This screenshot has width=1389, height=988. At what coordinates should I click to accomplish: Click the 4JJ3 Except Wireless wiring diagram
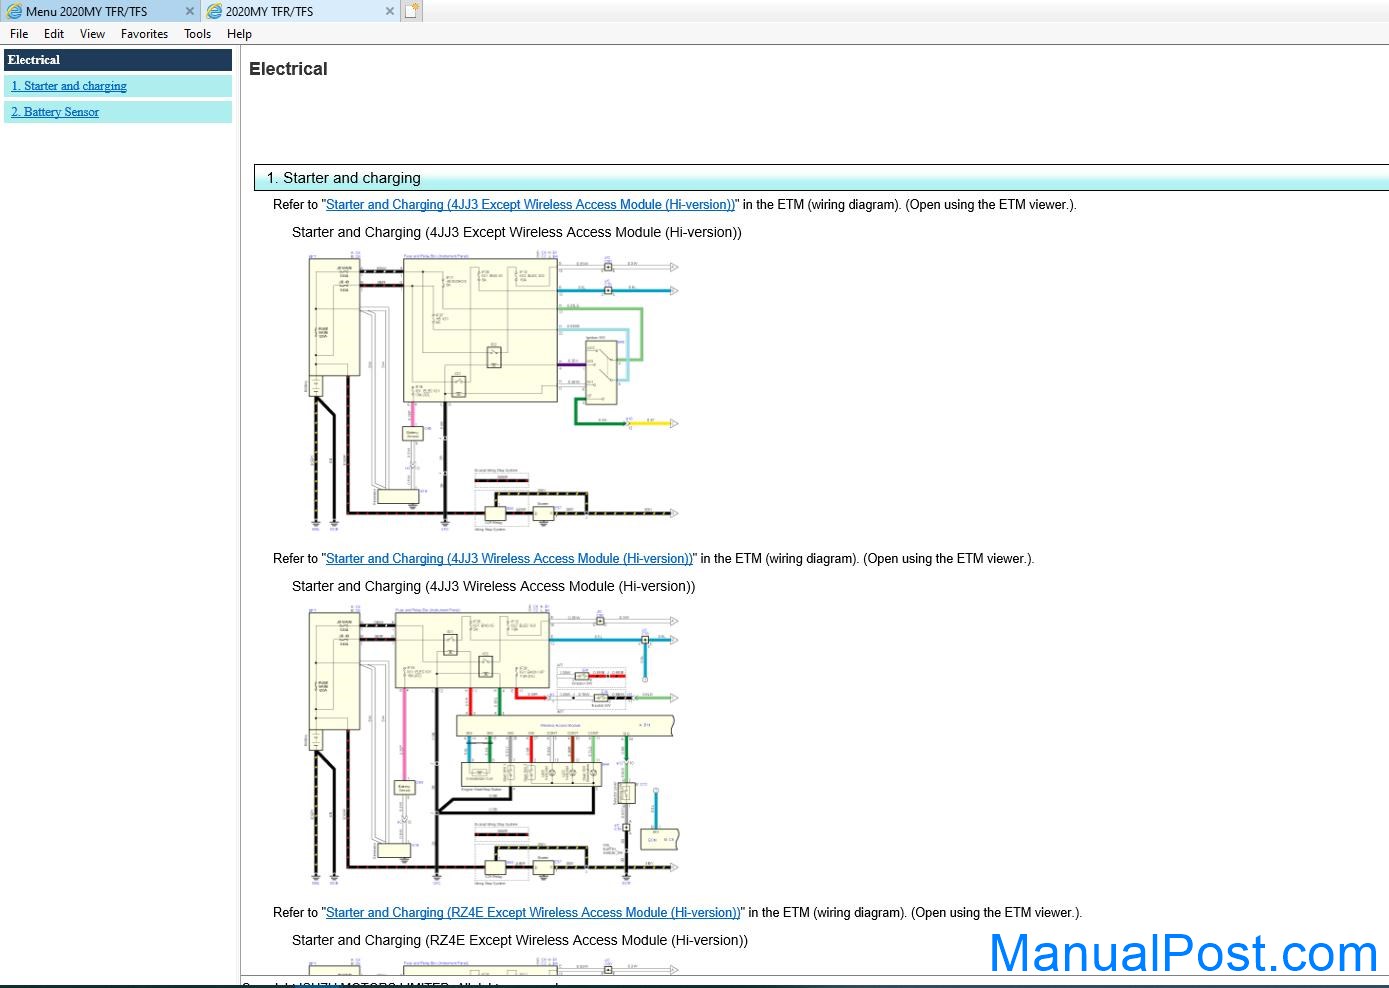(492, 391)
